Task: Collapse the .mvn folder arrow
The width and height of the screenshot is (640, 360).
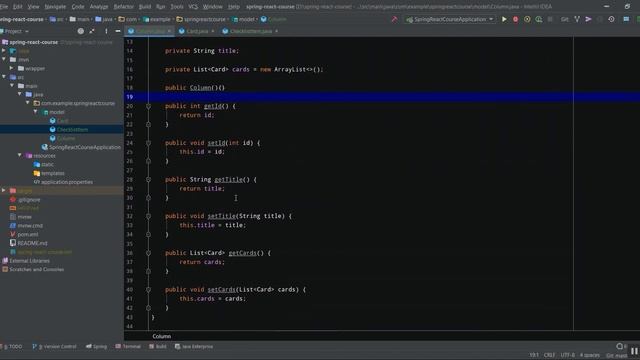Action: tap(4, 59)
